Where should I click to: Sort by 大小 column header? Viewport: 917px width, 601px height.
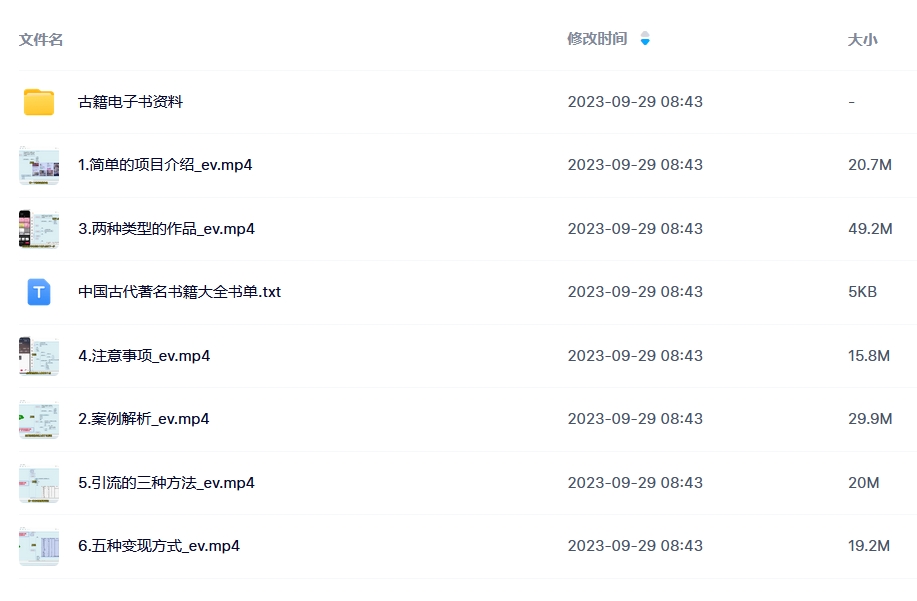tap(863, 40)
